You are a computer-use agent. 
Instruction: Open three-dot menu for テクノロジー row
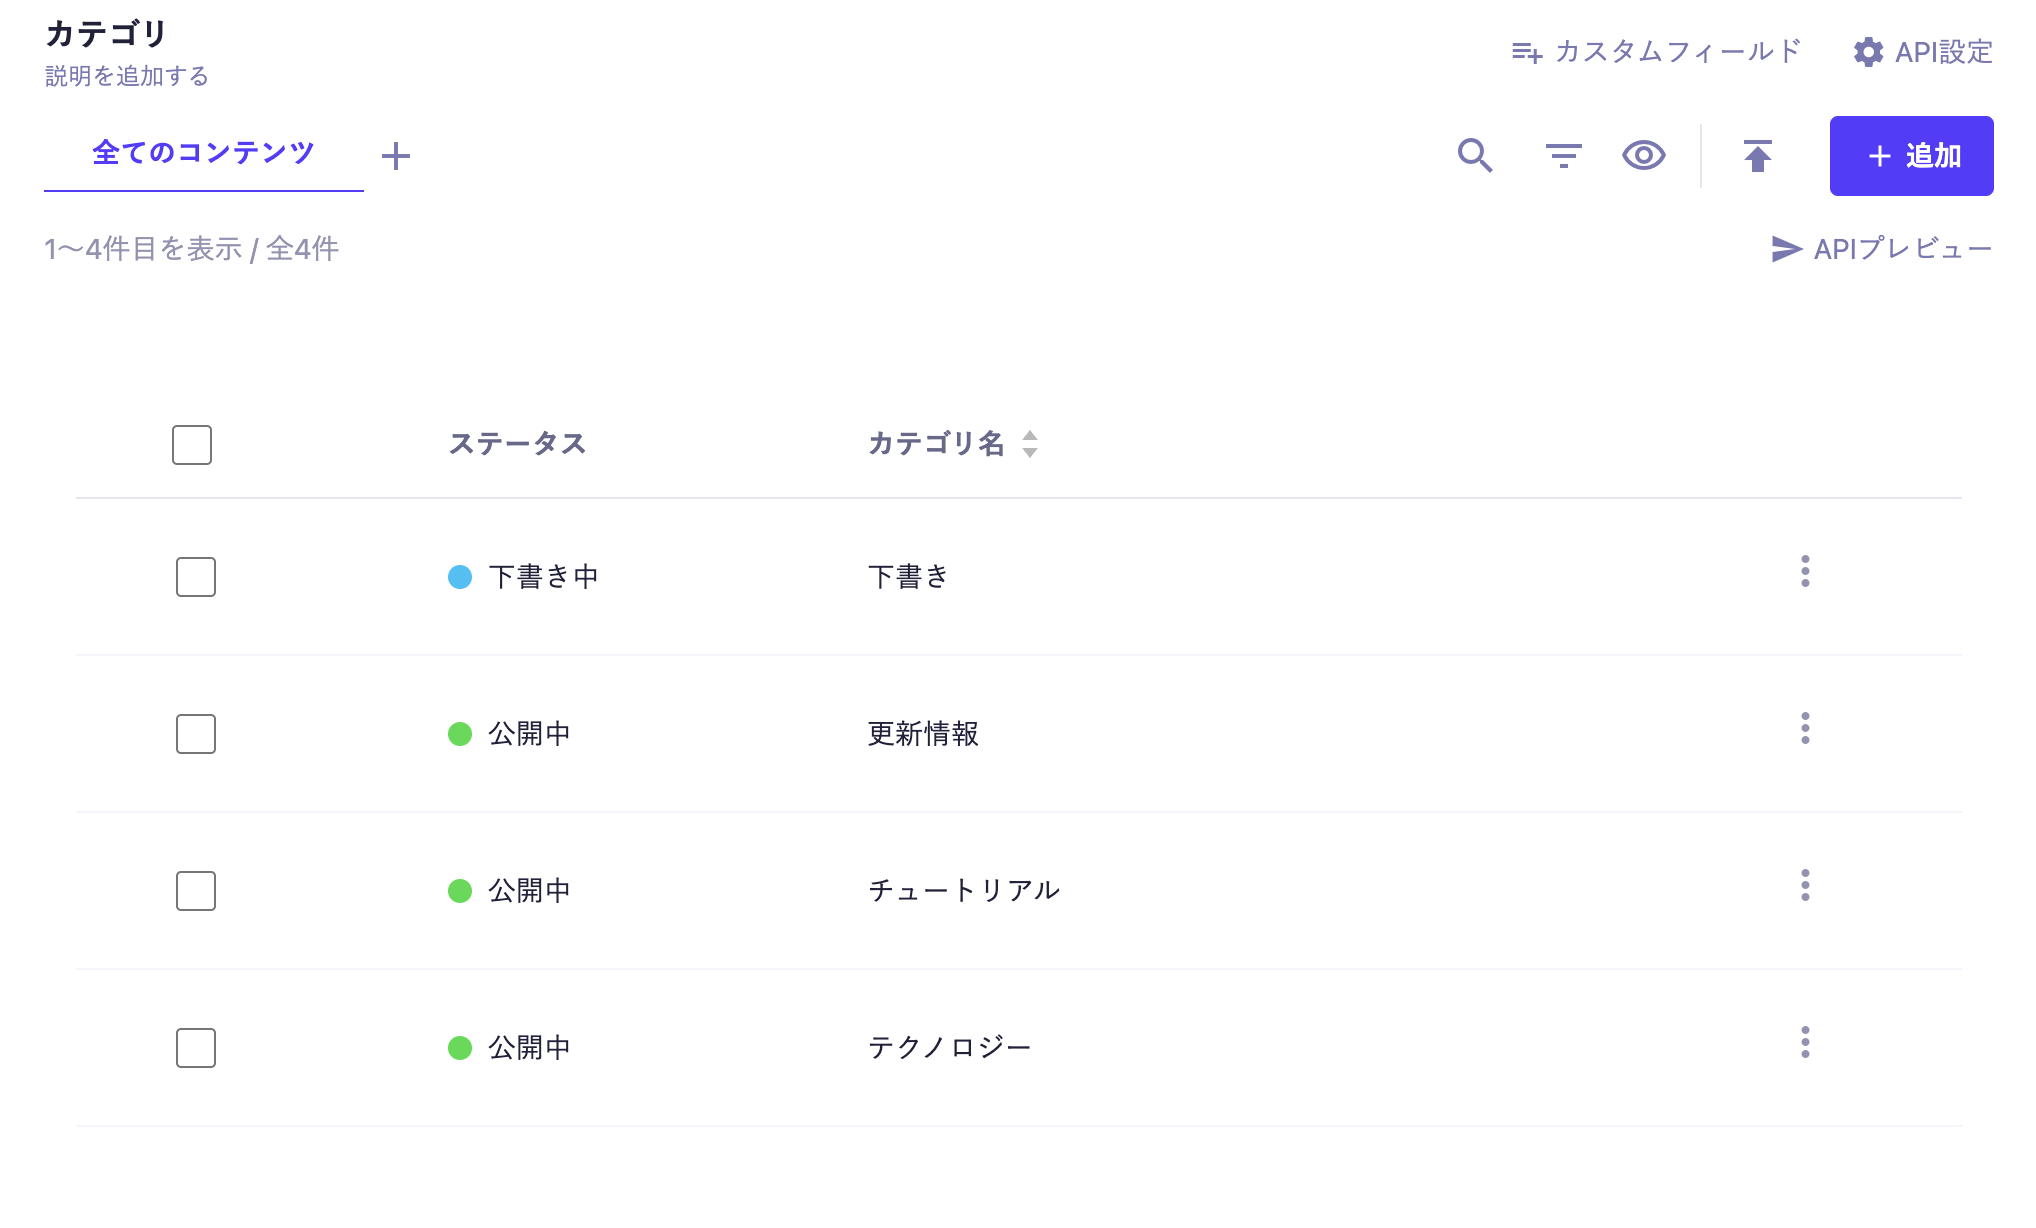1805,1042
